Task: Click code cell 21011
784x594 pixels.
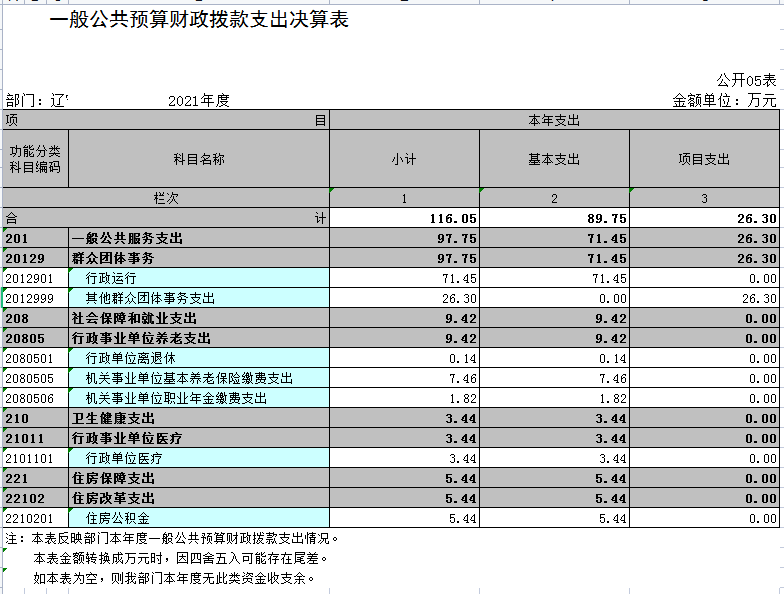Action: [36, 438]
